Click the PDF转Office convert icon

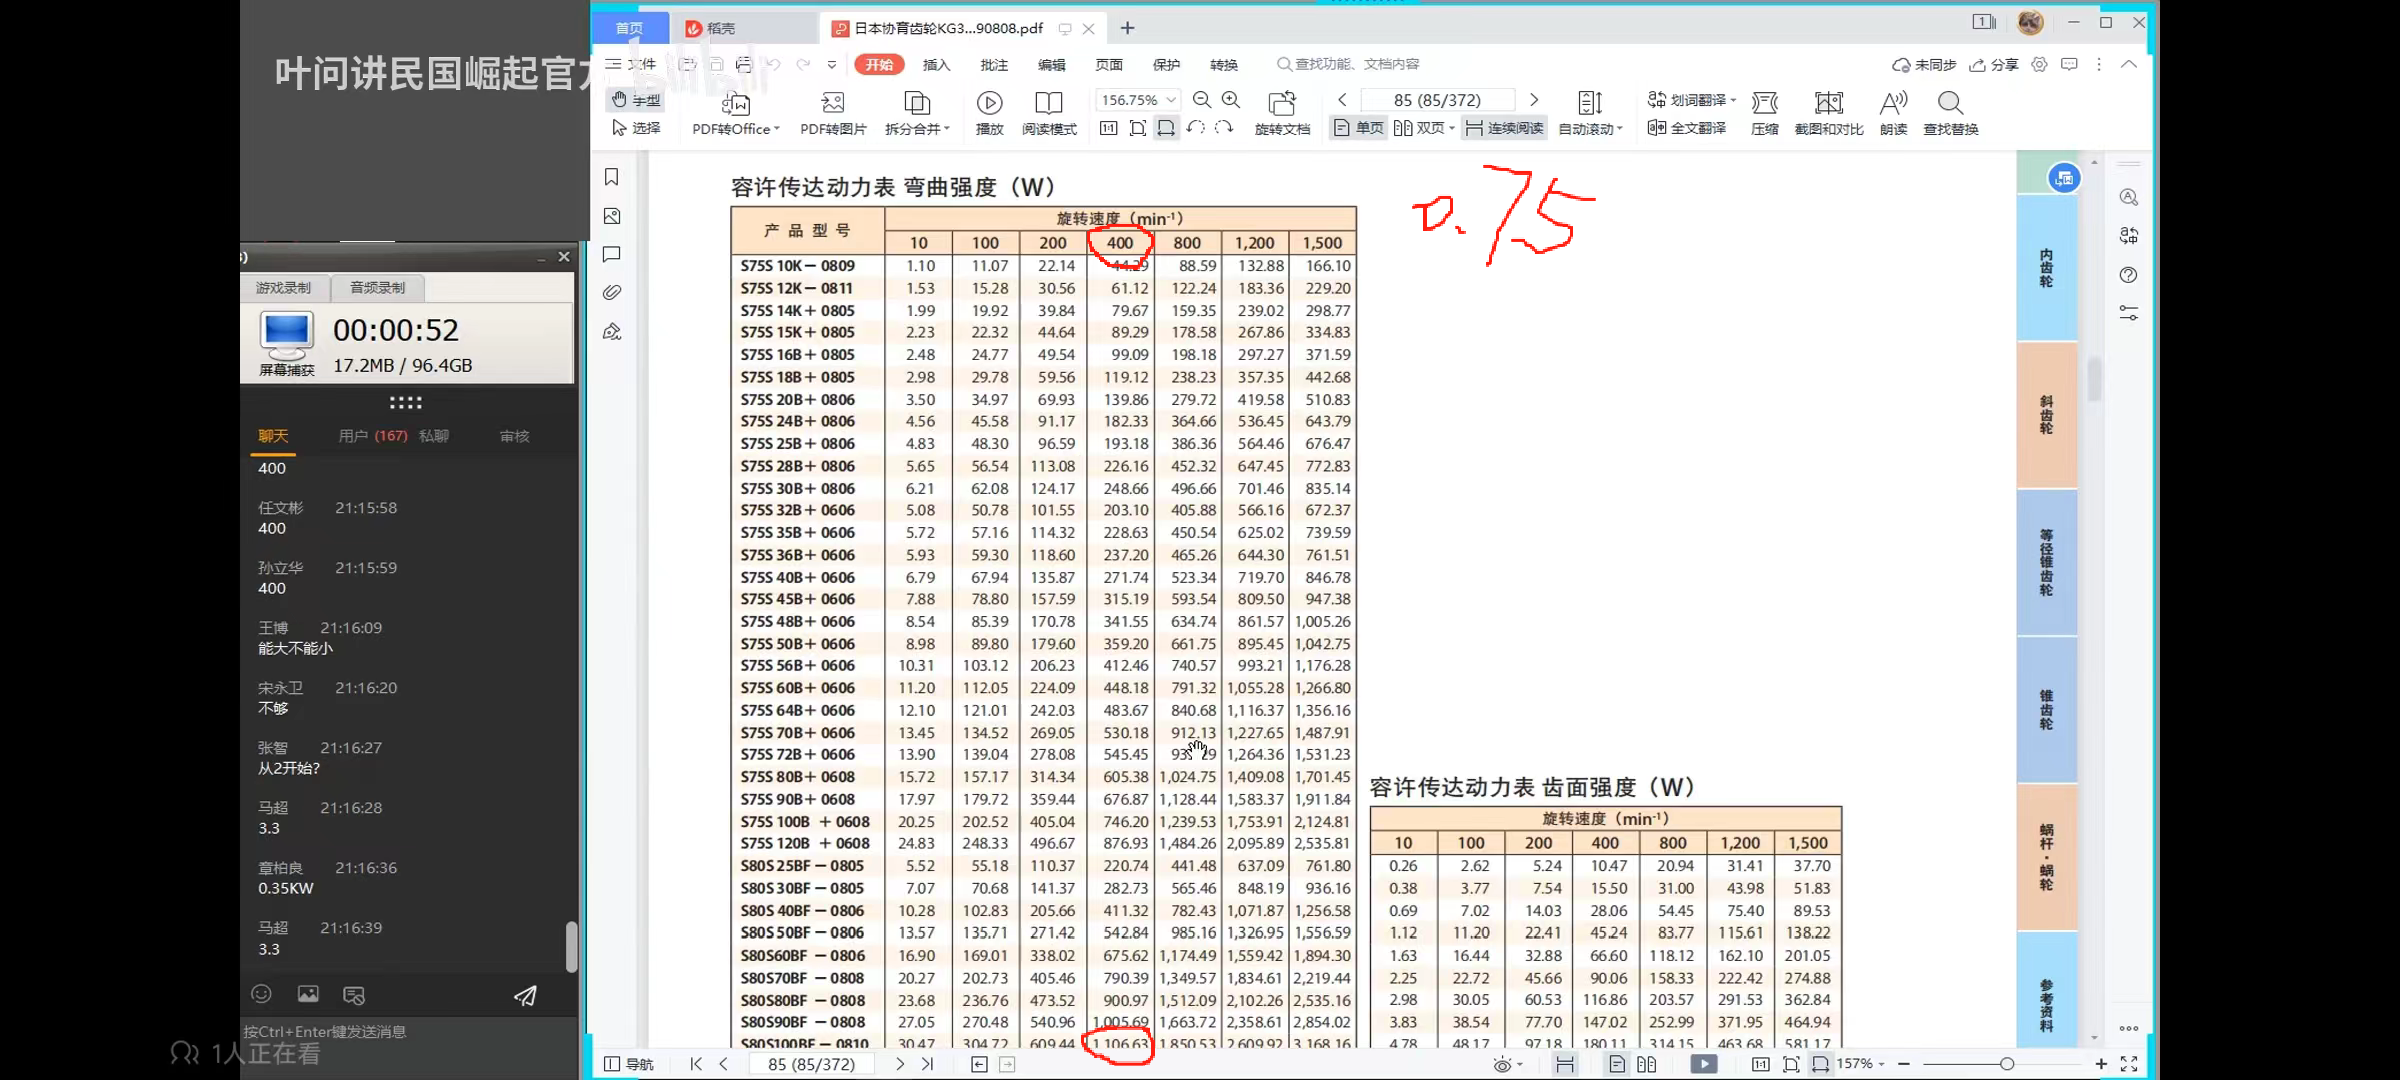click(735, 103)
